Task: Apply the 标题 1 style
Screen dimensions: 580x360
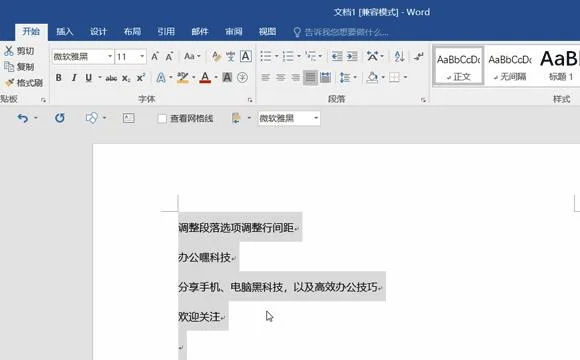Action: (x=559, y=66)
